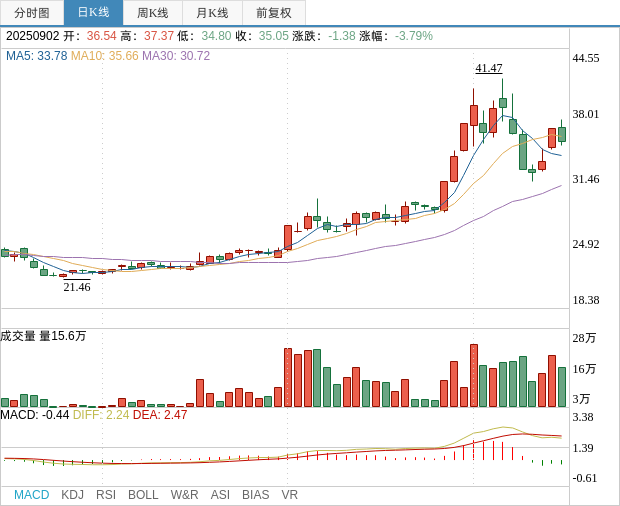This screenshot has height=506, width=620.
Task: Click the tallest volume bar with dotted line
Action: point(474,376)
